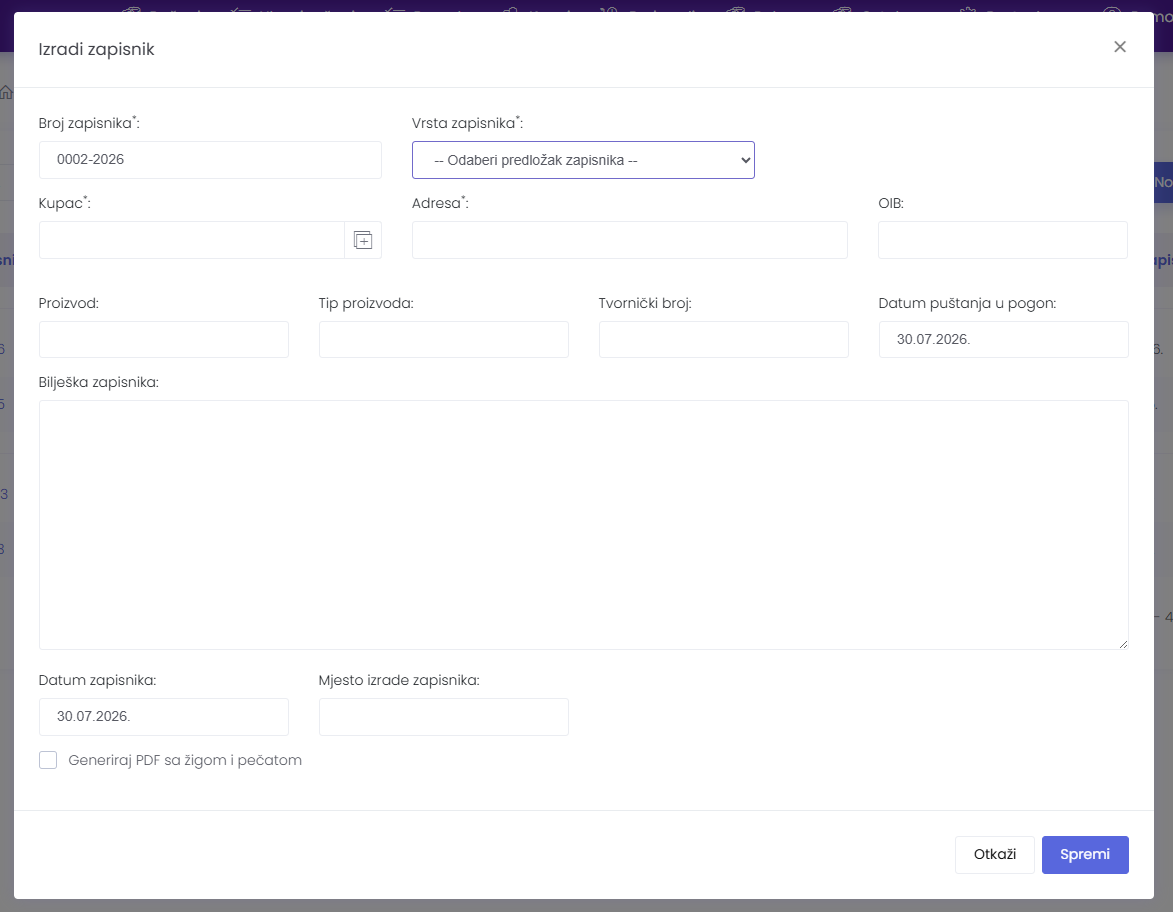This screenshot has height=912, width=1173.
Task: Click the Proizvod input field
Action: point(164,340)
